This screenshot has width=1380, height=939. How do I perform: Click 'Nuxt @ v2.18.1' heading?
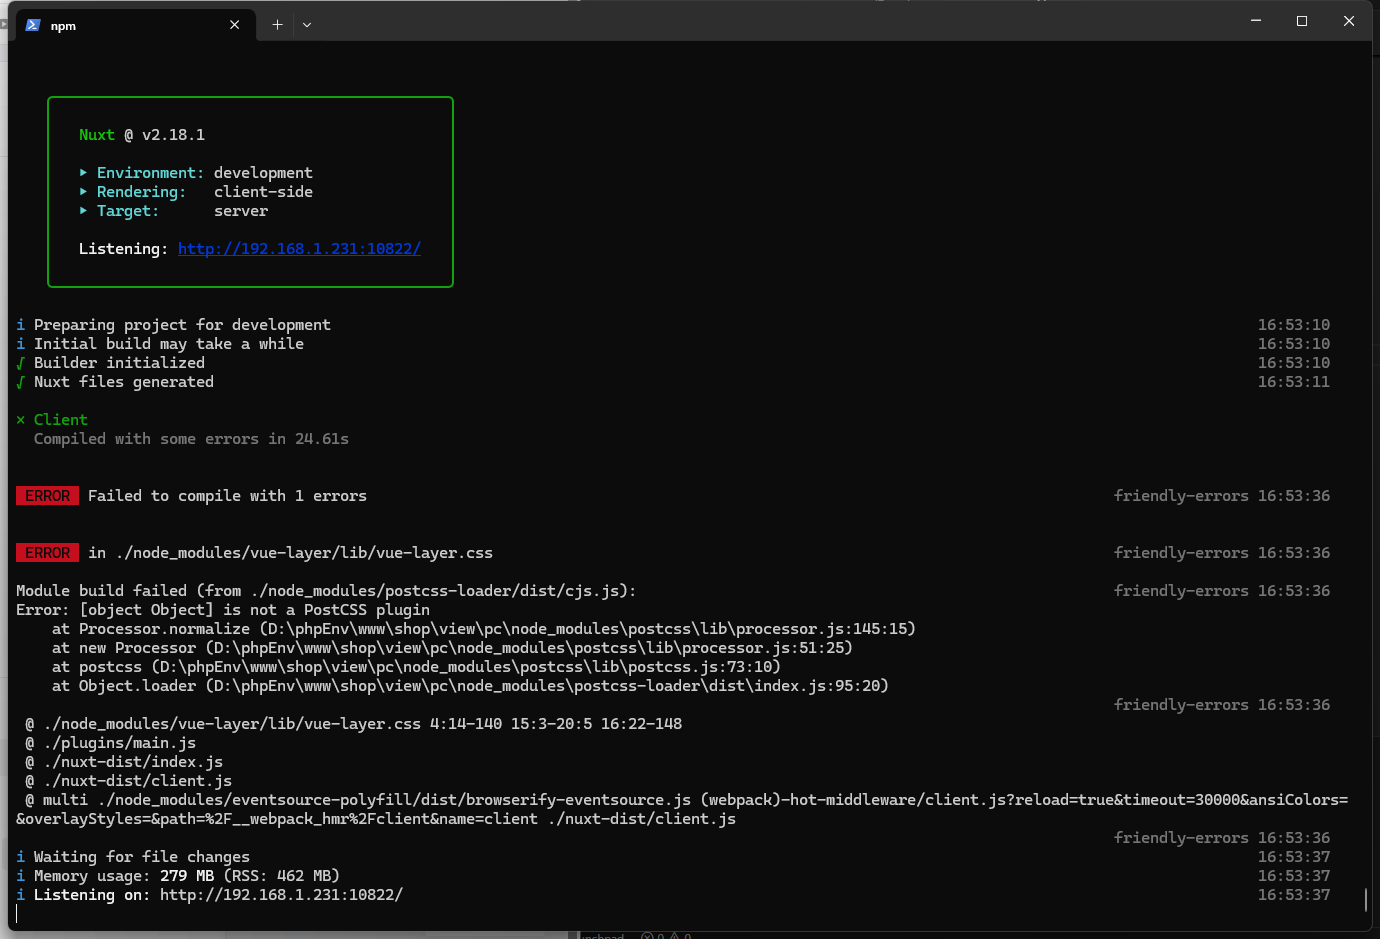(x=142, y=135)
